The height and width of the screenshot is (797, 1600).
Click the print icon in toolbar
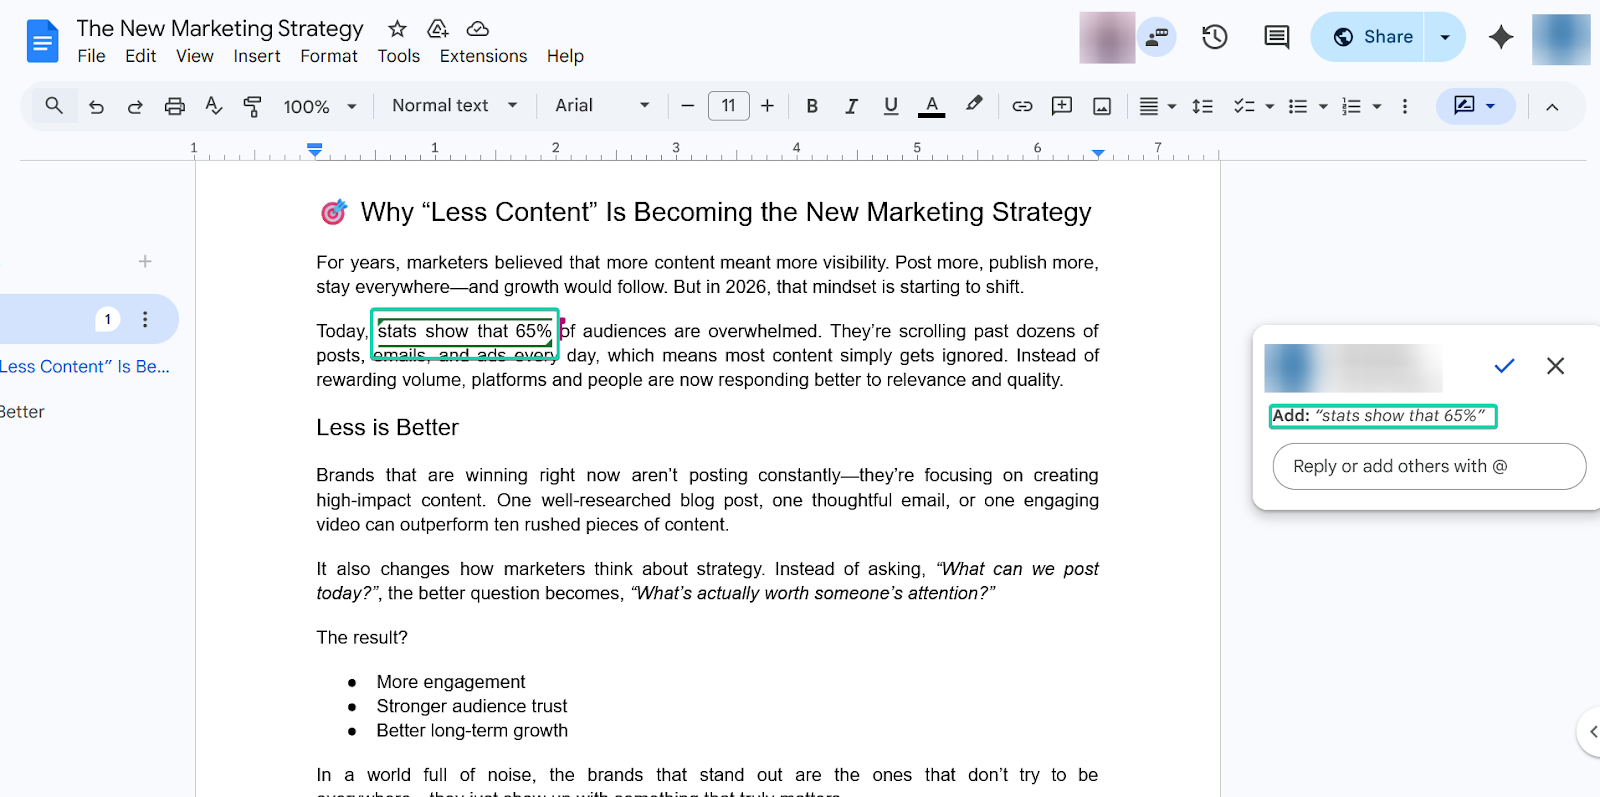(174, 106)
